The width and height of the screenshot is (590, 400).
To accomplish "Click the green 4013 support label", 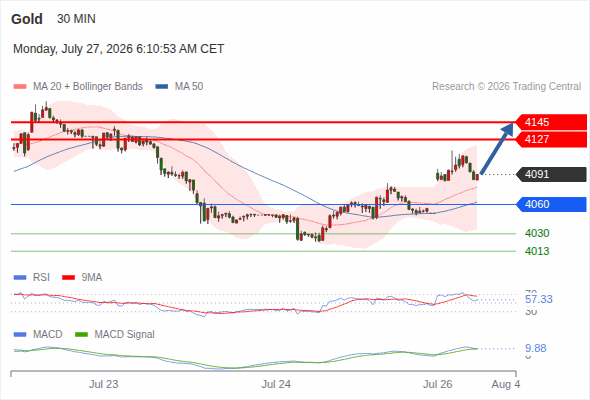I will pos(537,251).
